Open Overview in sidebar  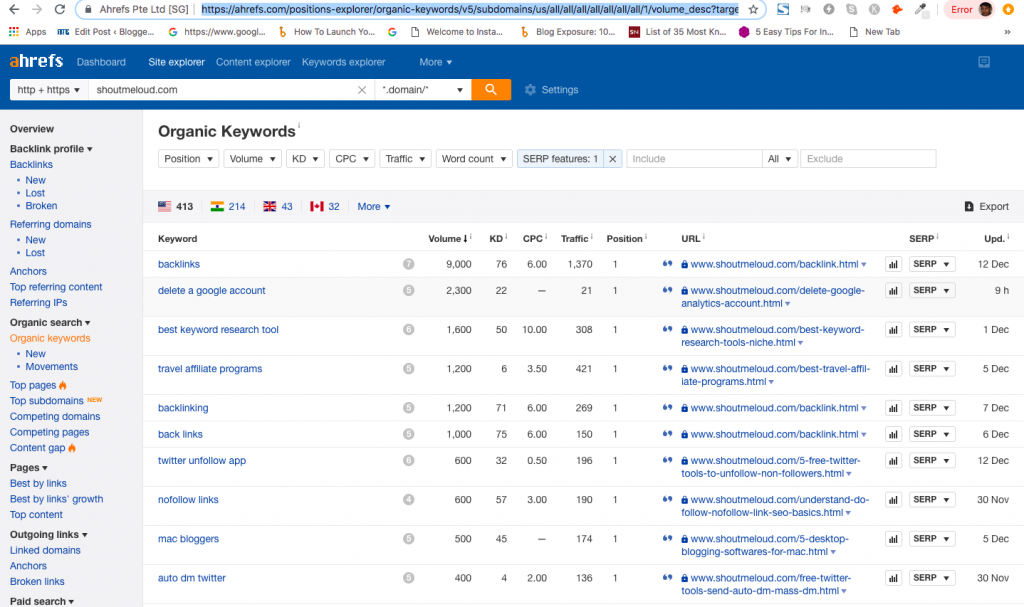click(32, 129)
